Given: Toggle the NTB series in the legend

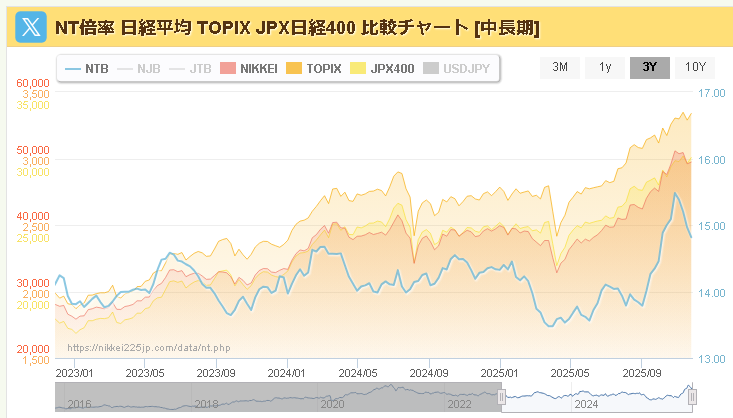Looking at the screenshot, I should pos(86,69).
